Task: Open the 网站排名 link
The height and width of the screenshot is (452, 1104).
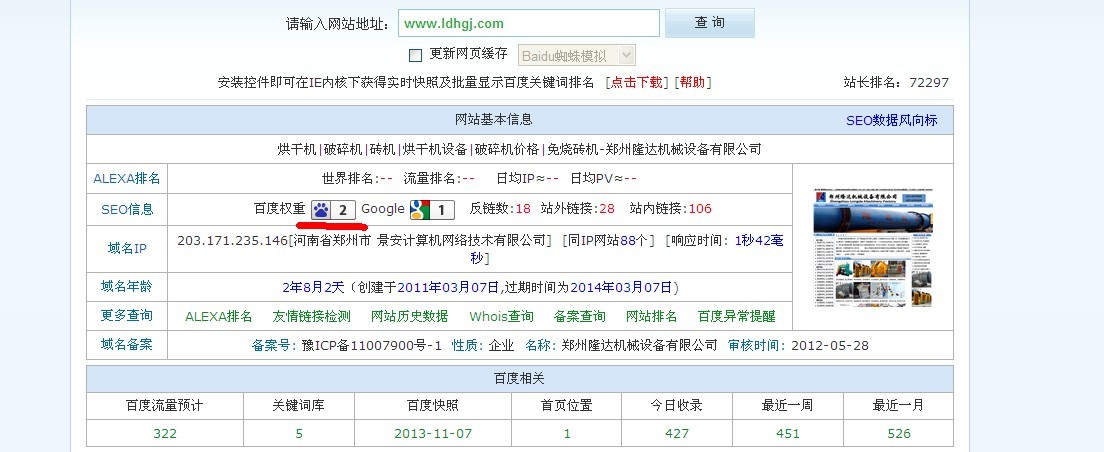Action: coord(651,317)
